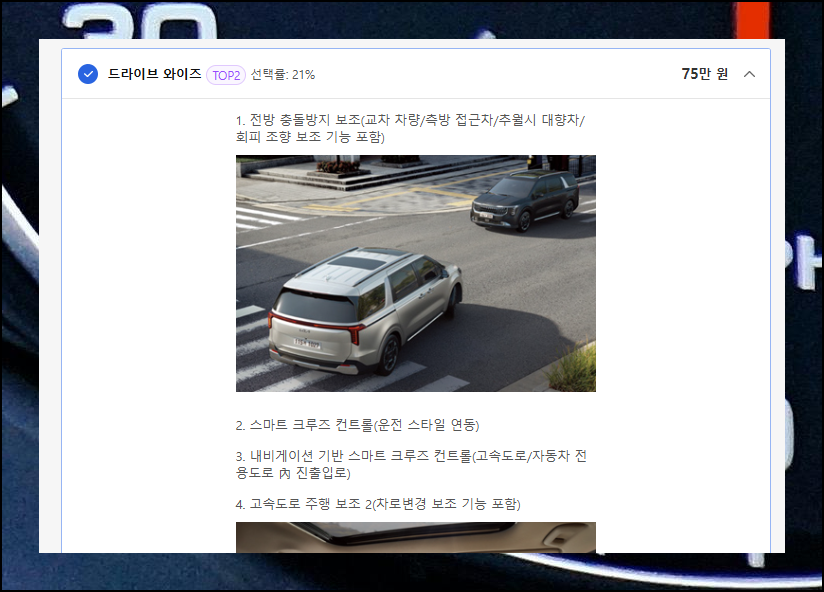824x592 pixels.
Task: Open the partially visible sunroof interior image
Action: (416, 537)
